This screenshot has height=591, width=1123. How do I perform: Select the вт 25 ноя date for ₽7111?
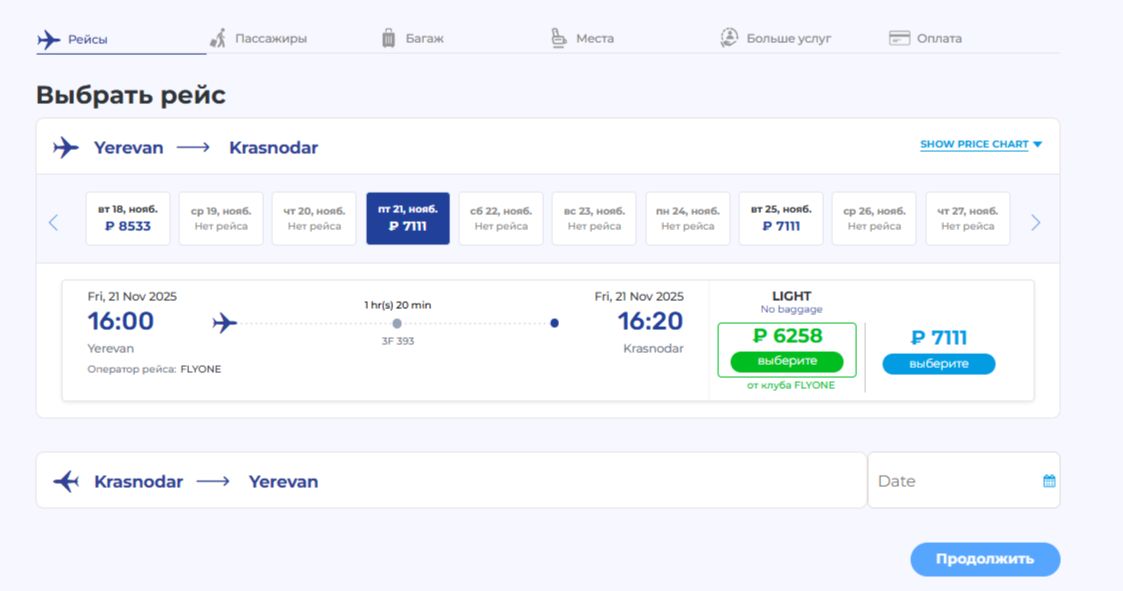coord(782,218)
